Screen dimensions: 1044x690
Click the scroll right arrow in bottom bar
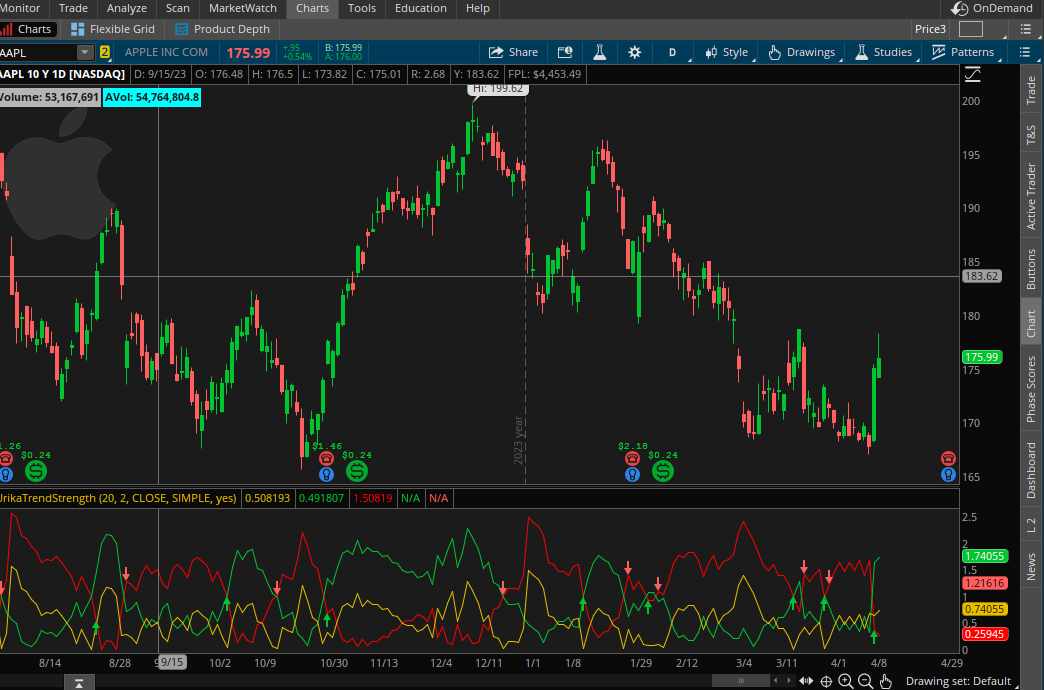(789, 681)
